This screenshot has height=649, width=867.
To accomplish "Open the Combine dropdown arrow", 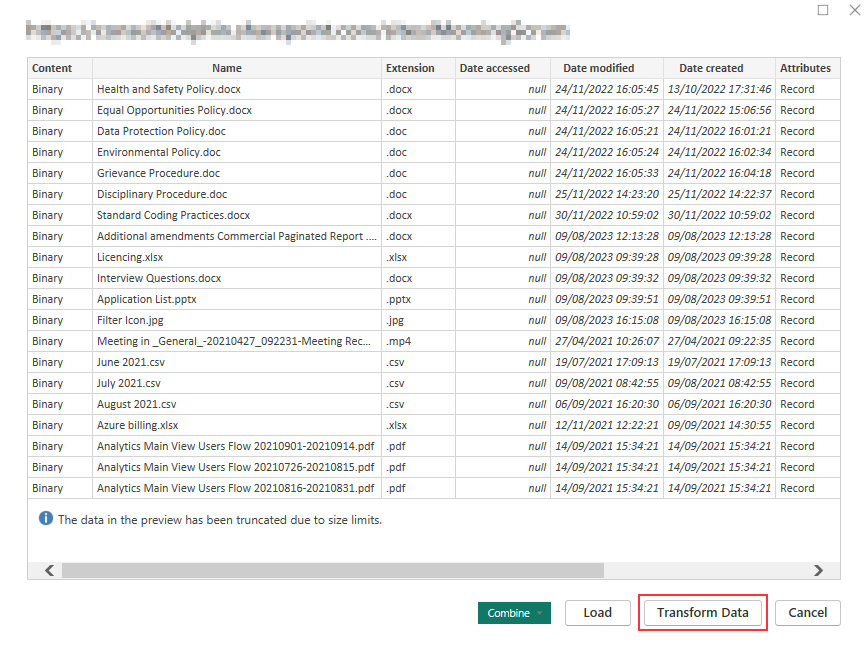I will 541,613.
